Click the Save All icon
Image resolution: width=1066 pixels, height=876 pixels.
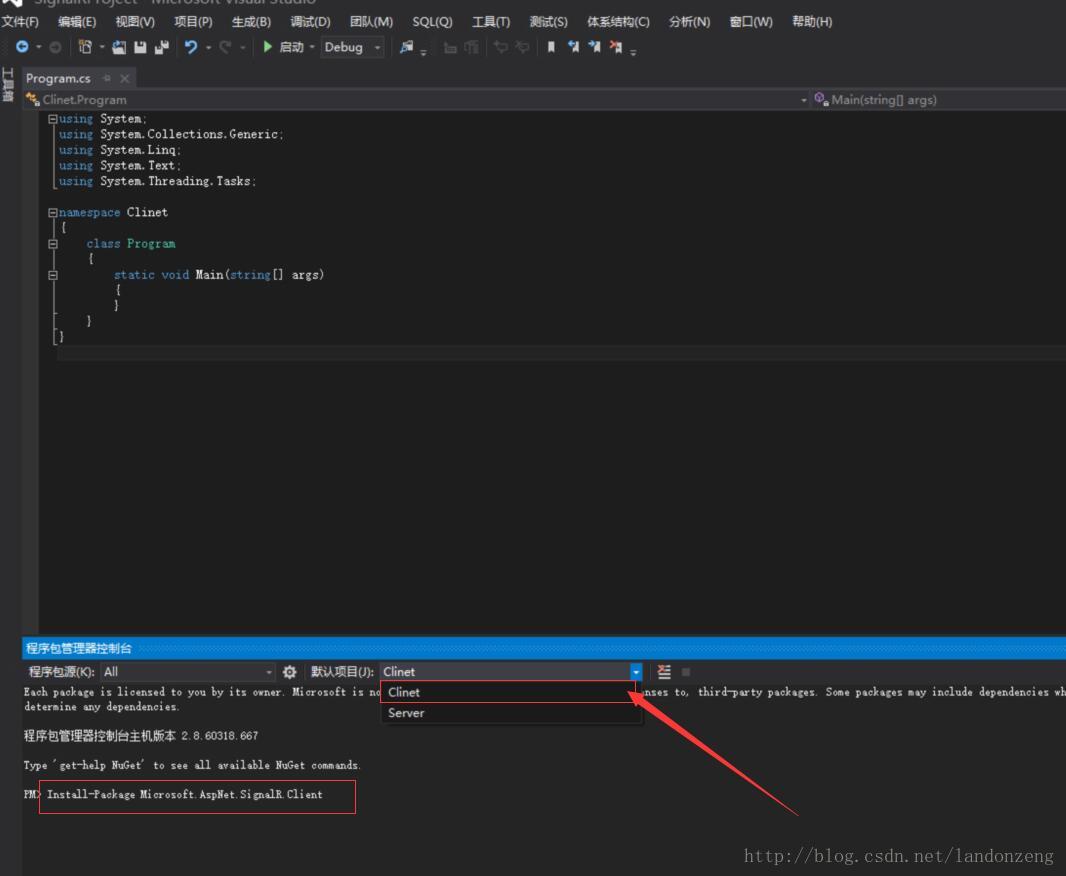click(161, 47)
